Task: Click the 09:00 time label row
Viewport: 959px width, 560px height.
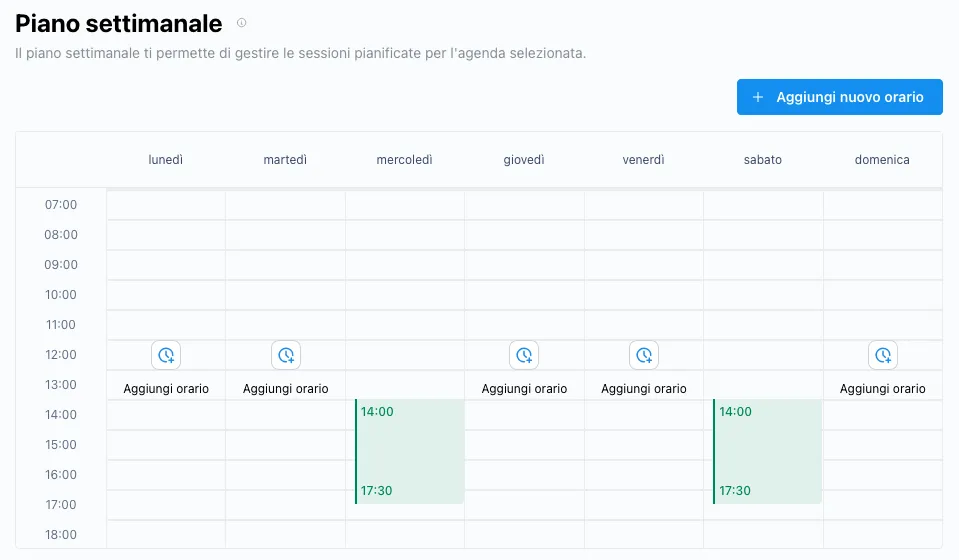Action: (61, 265)
